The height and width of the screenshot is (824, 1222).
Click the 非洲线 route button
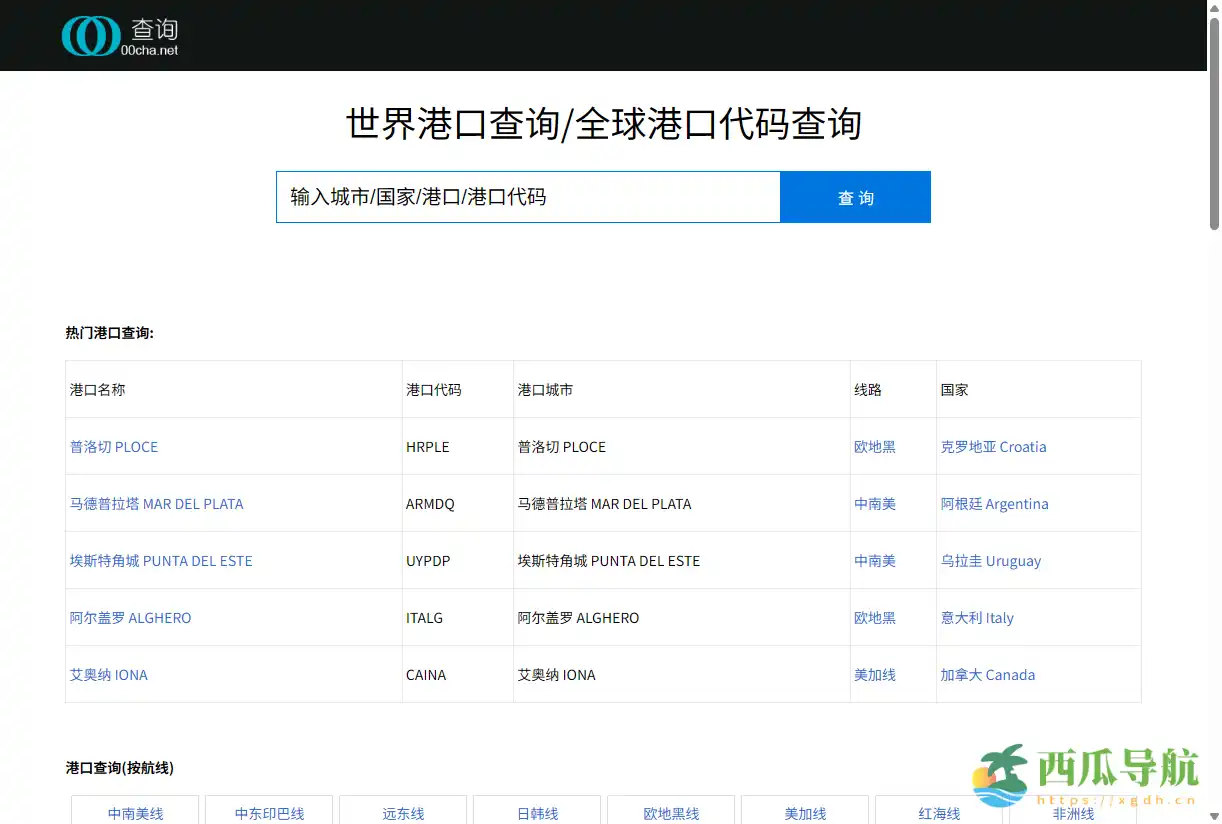tap(1073, 813)
